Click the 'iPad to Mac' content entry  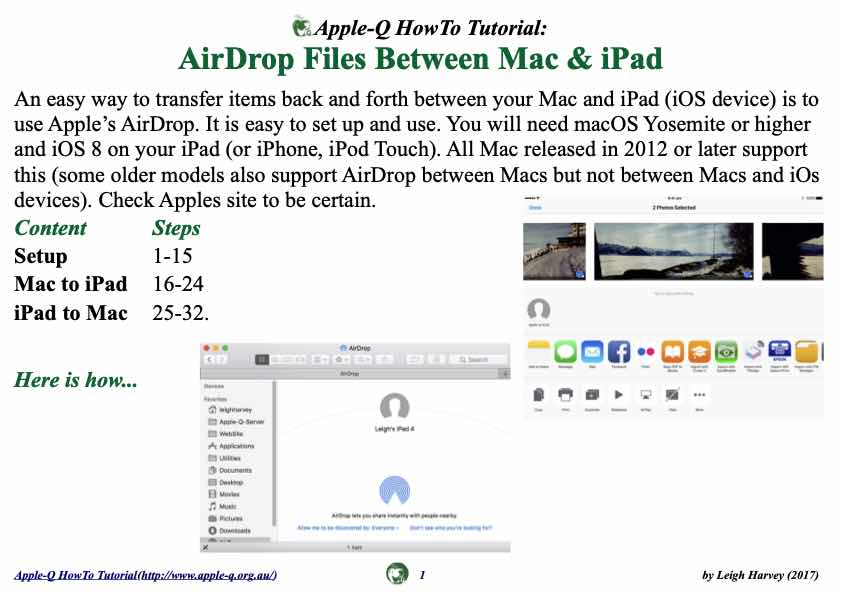[x=71, y=313]
